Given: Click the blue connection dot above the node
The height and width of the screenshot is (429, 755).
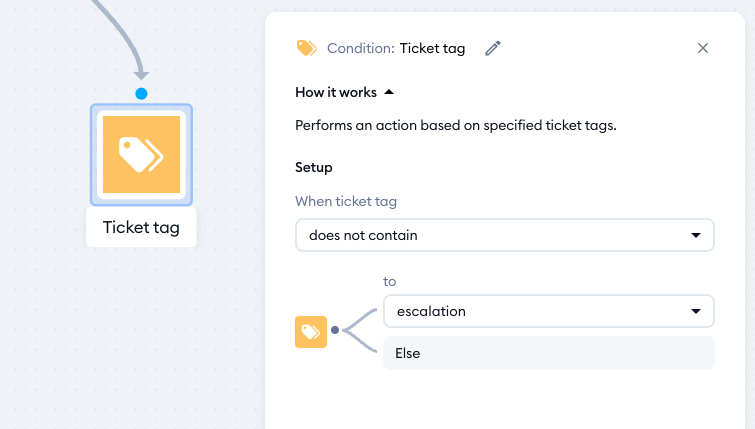Looking at the screenshot, I should (141, 93).
